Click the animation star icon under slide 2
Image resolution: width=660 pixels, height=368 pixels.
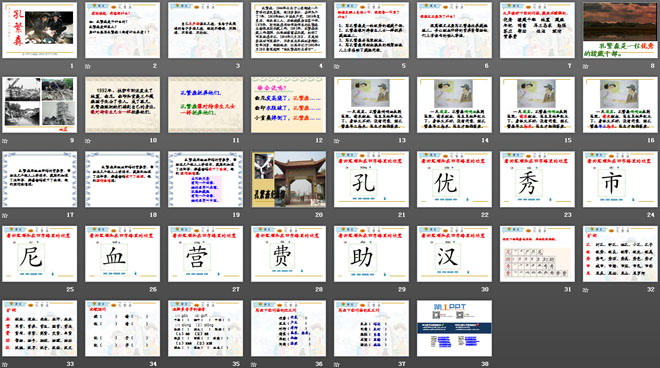88,66
